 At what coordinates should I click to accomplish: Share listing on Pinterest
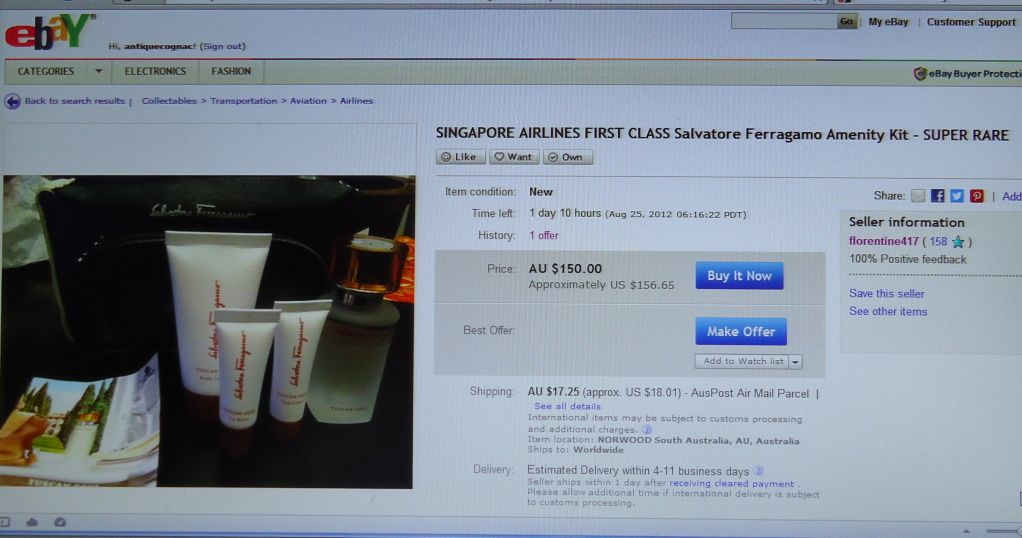[976, 196]
